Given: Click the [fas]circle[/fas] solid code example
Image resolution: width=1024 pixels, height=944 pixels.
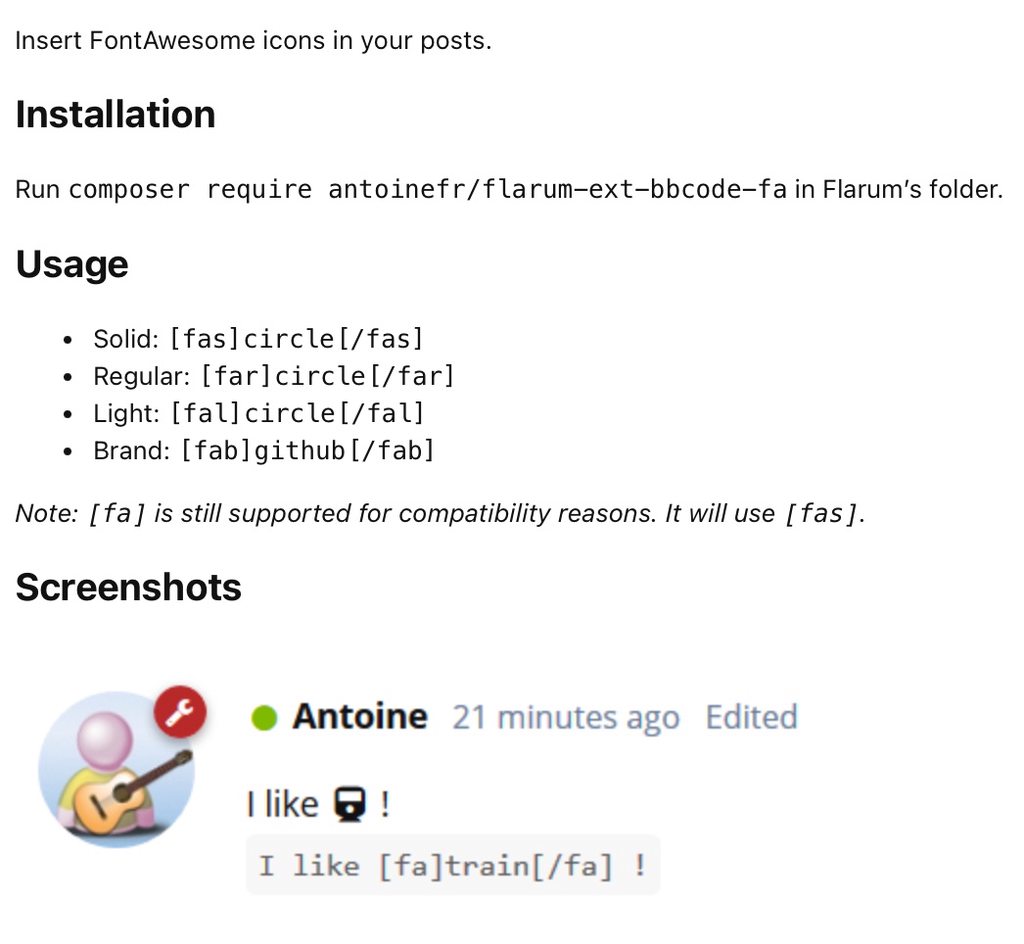Looking at the screenshot, I should point(296,339).
